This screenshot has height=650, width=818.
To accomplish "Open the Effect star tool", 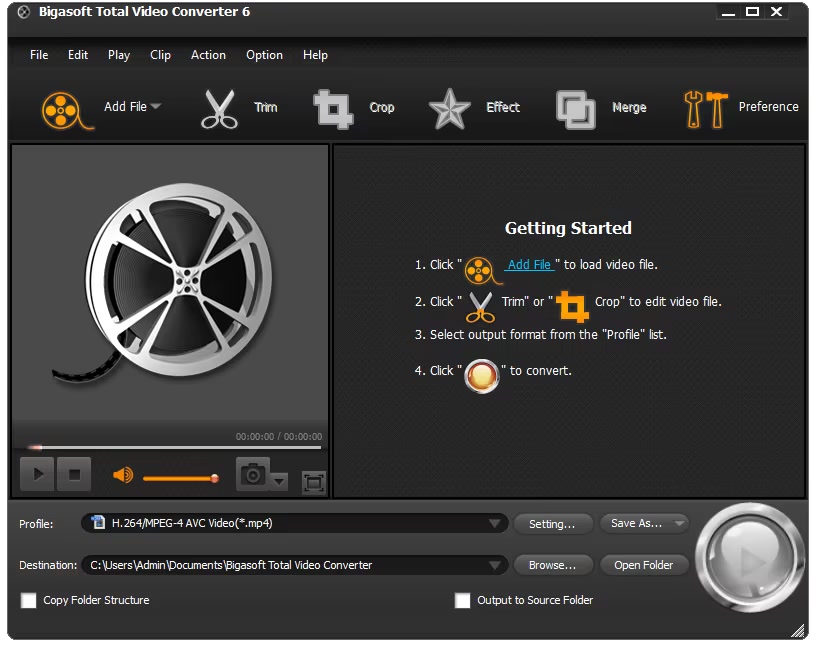I will click(x=449, y=108).
